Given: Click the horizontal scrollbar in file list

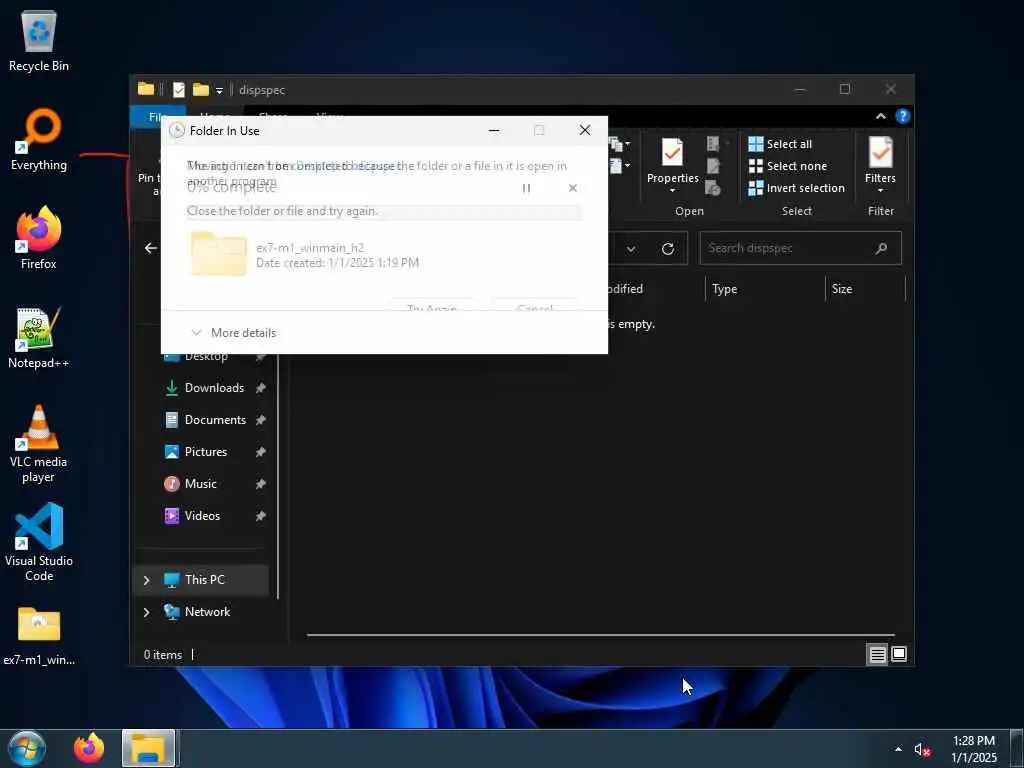Looking at the screenshot, I should [x=600, y=634].
